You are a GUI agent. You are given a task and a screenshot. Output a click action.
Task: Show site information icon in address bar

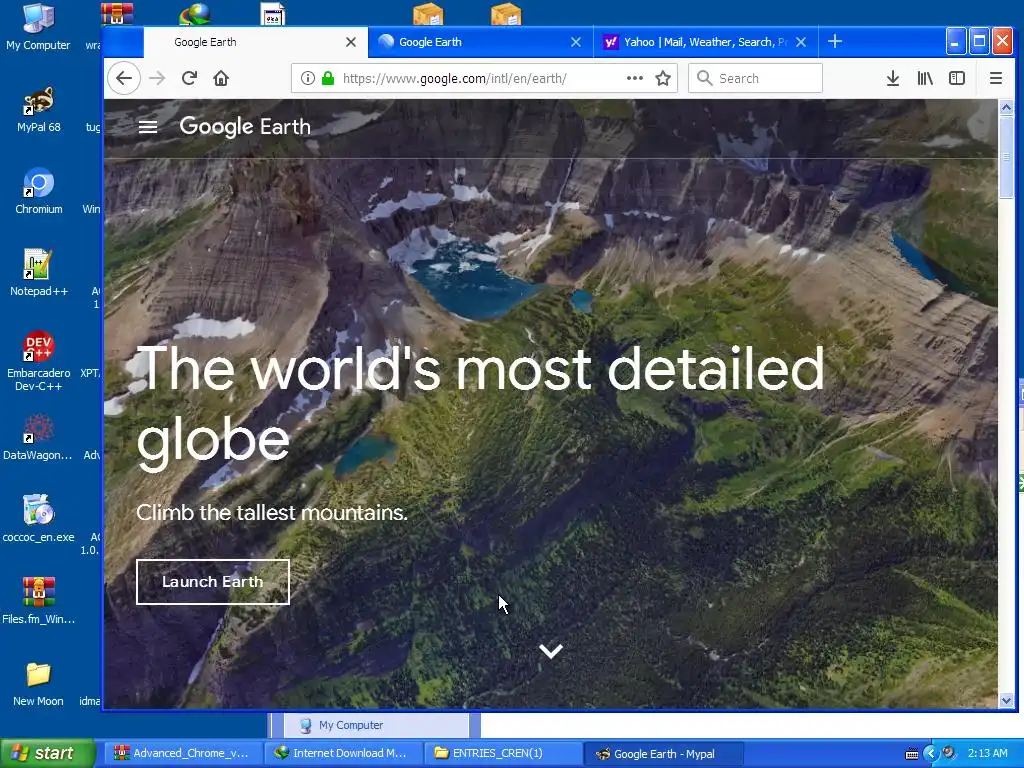click(x=308, y=78)
